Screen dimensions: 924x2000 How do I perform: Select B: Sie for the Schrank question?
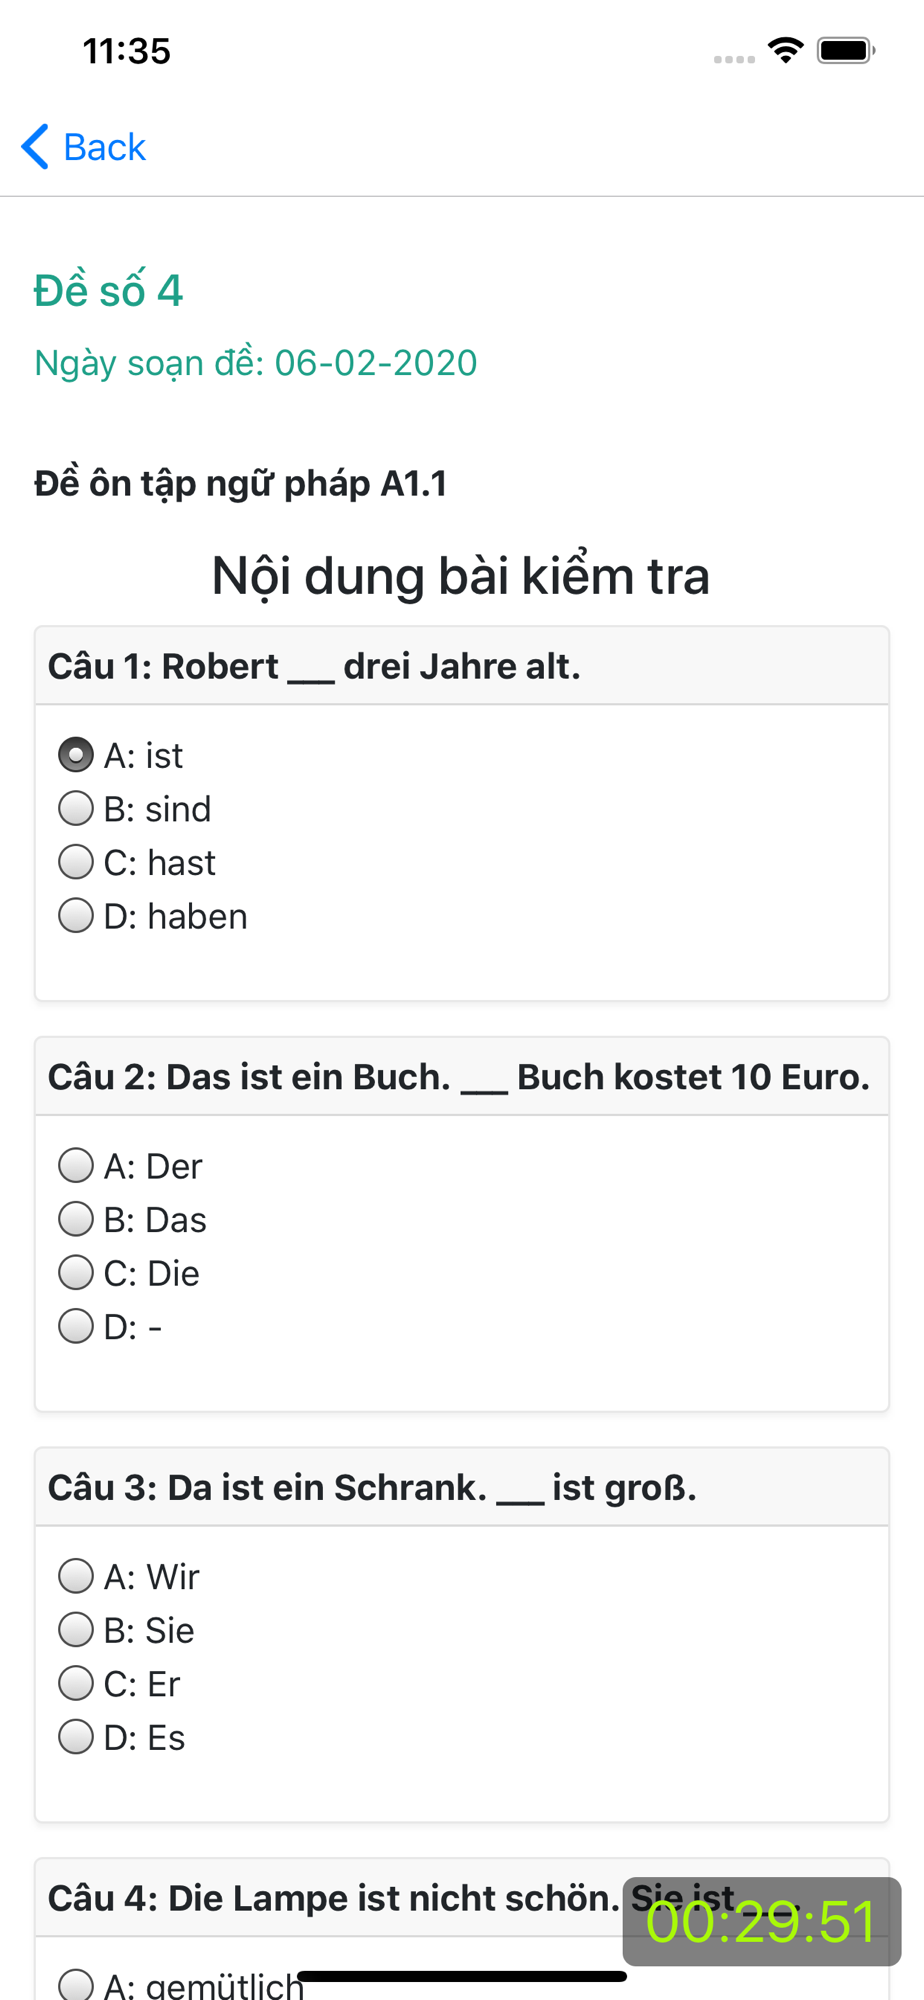coord(76,1630)
